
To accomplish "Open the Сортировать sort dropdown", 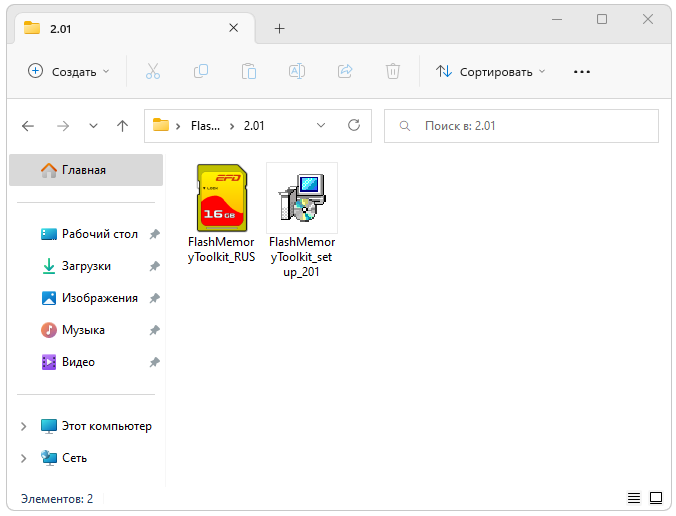I will tap(491, 71).
